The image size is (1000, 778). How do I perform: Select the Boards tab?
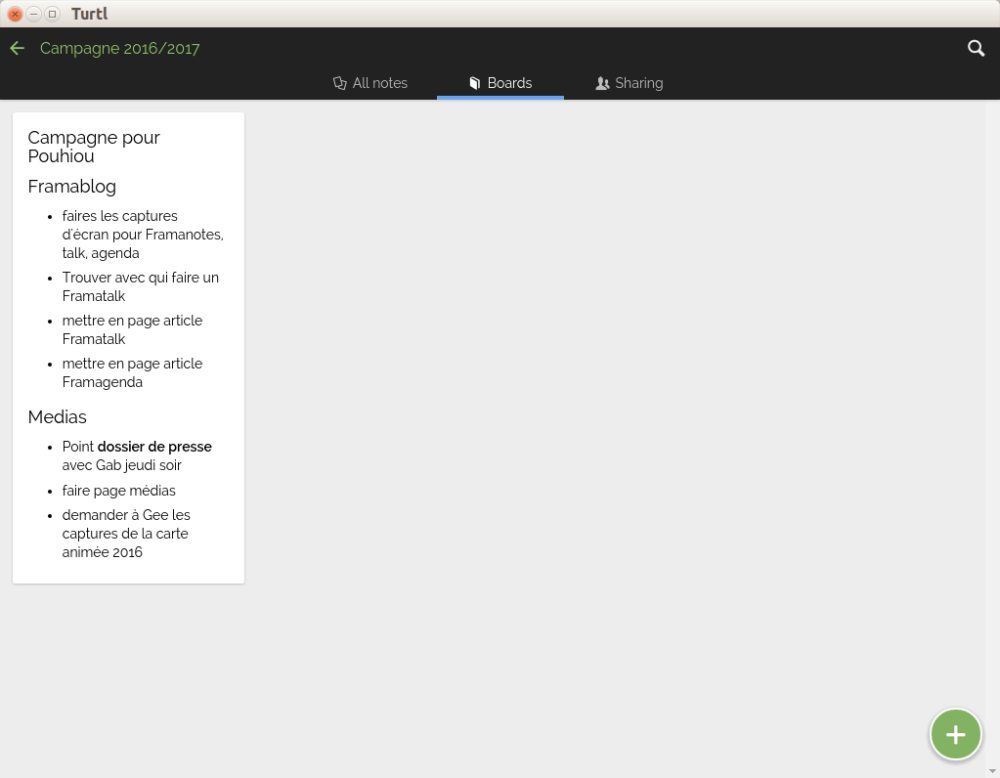tap(501, 83)
